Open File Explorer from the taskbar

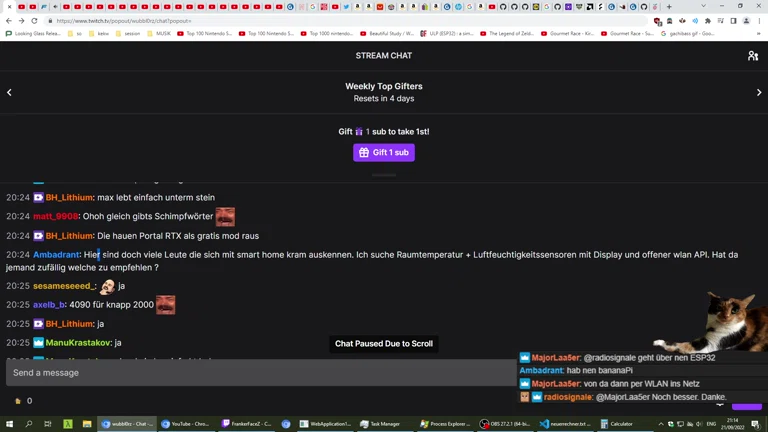pyautogui.click(x=87, y=424)
